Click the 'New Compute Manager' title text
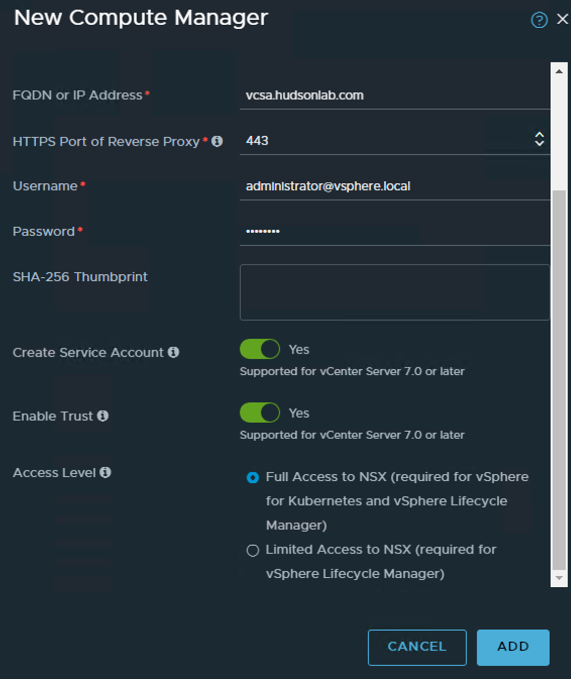The height and width of the screenshot is (679, 571). (141, 18)
